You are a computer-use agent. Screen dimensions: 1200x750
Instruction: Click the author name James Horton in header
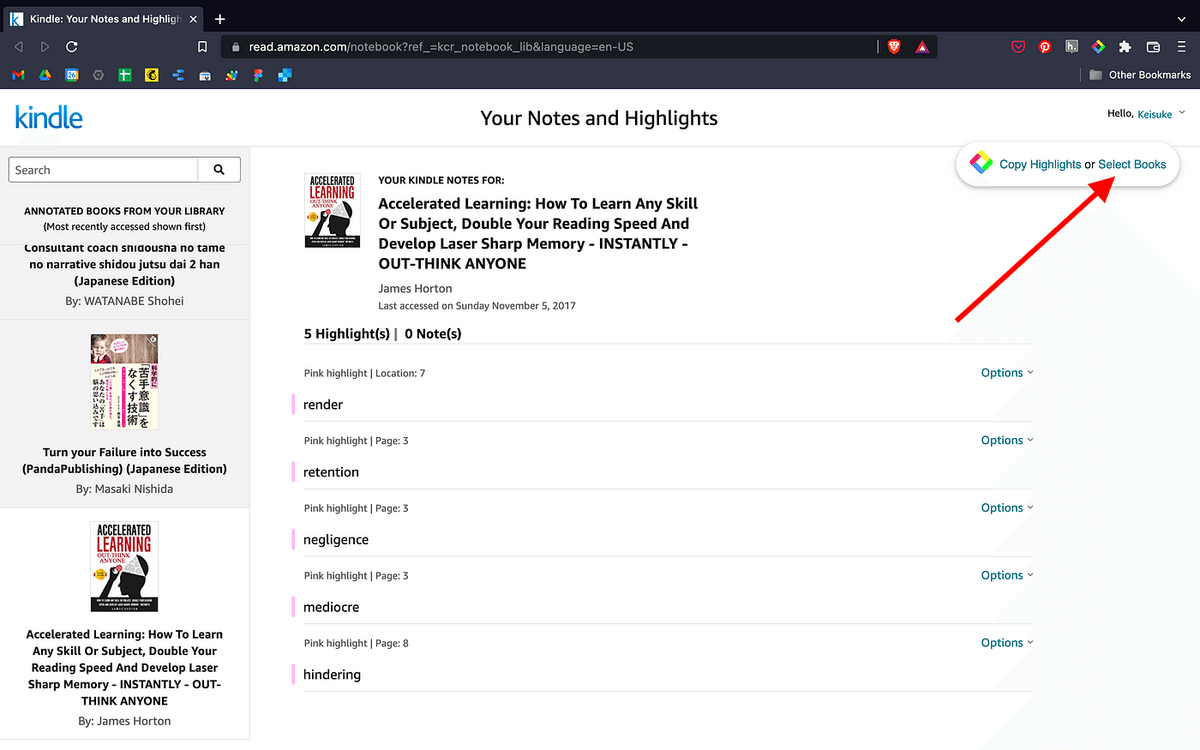417,288
